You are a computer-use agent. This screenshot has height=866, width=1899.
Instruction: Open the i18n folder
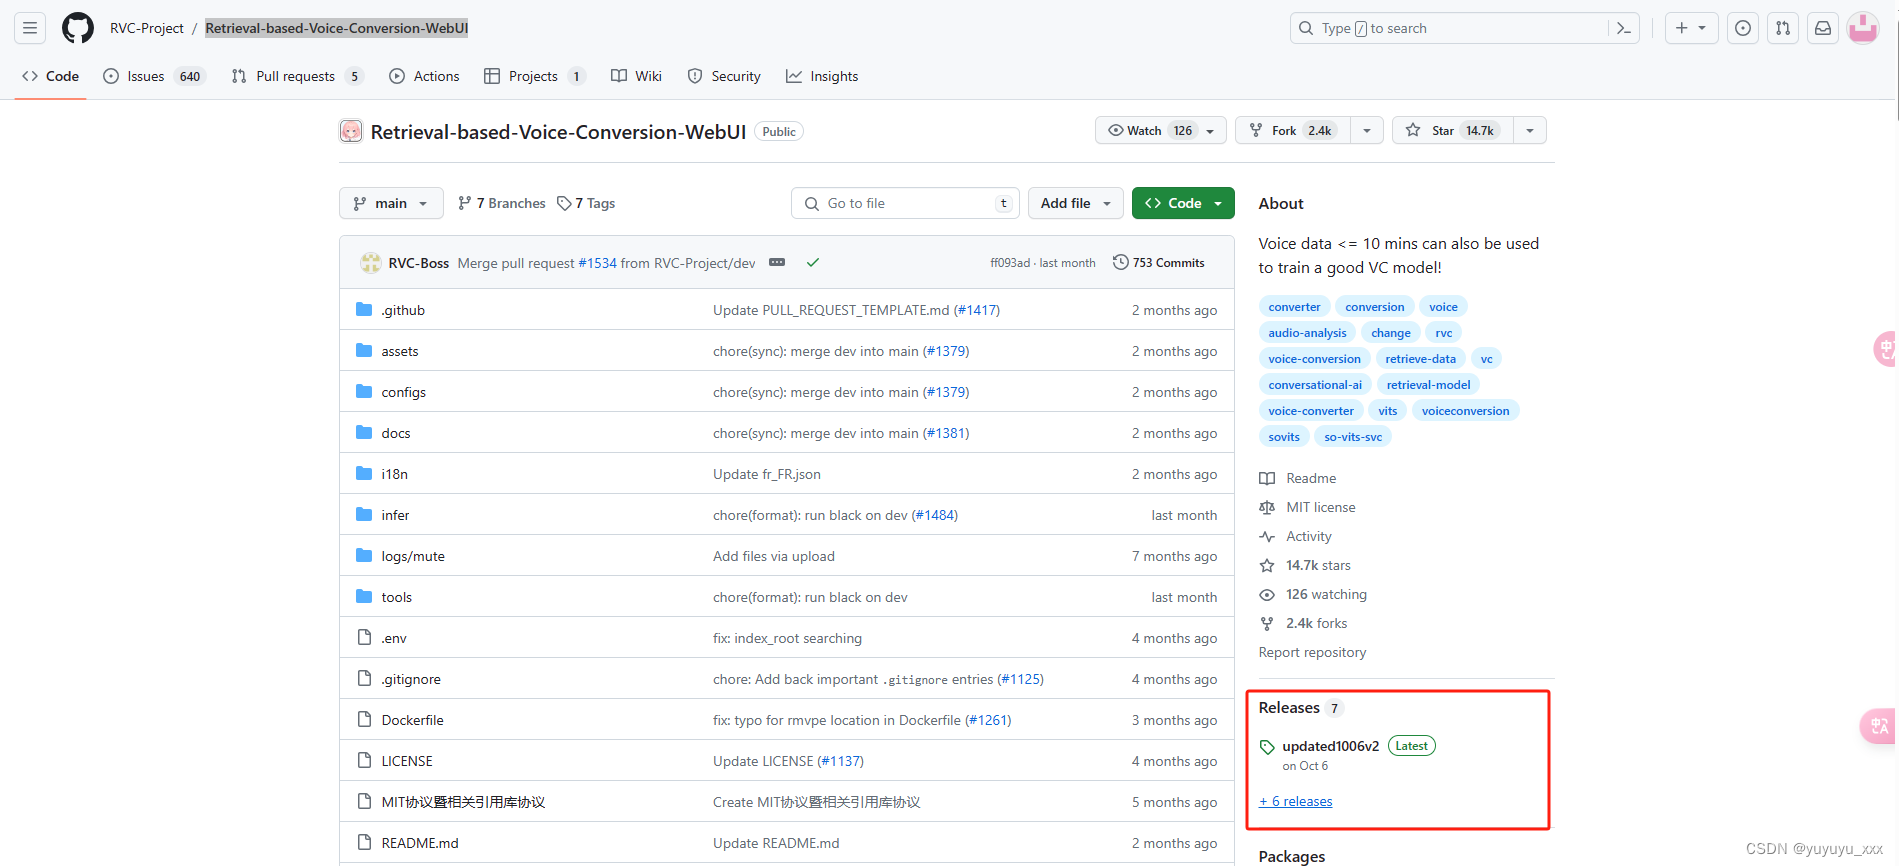coord(395,474)
